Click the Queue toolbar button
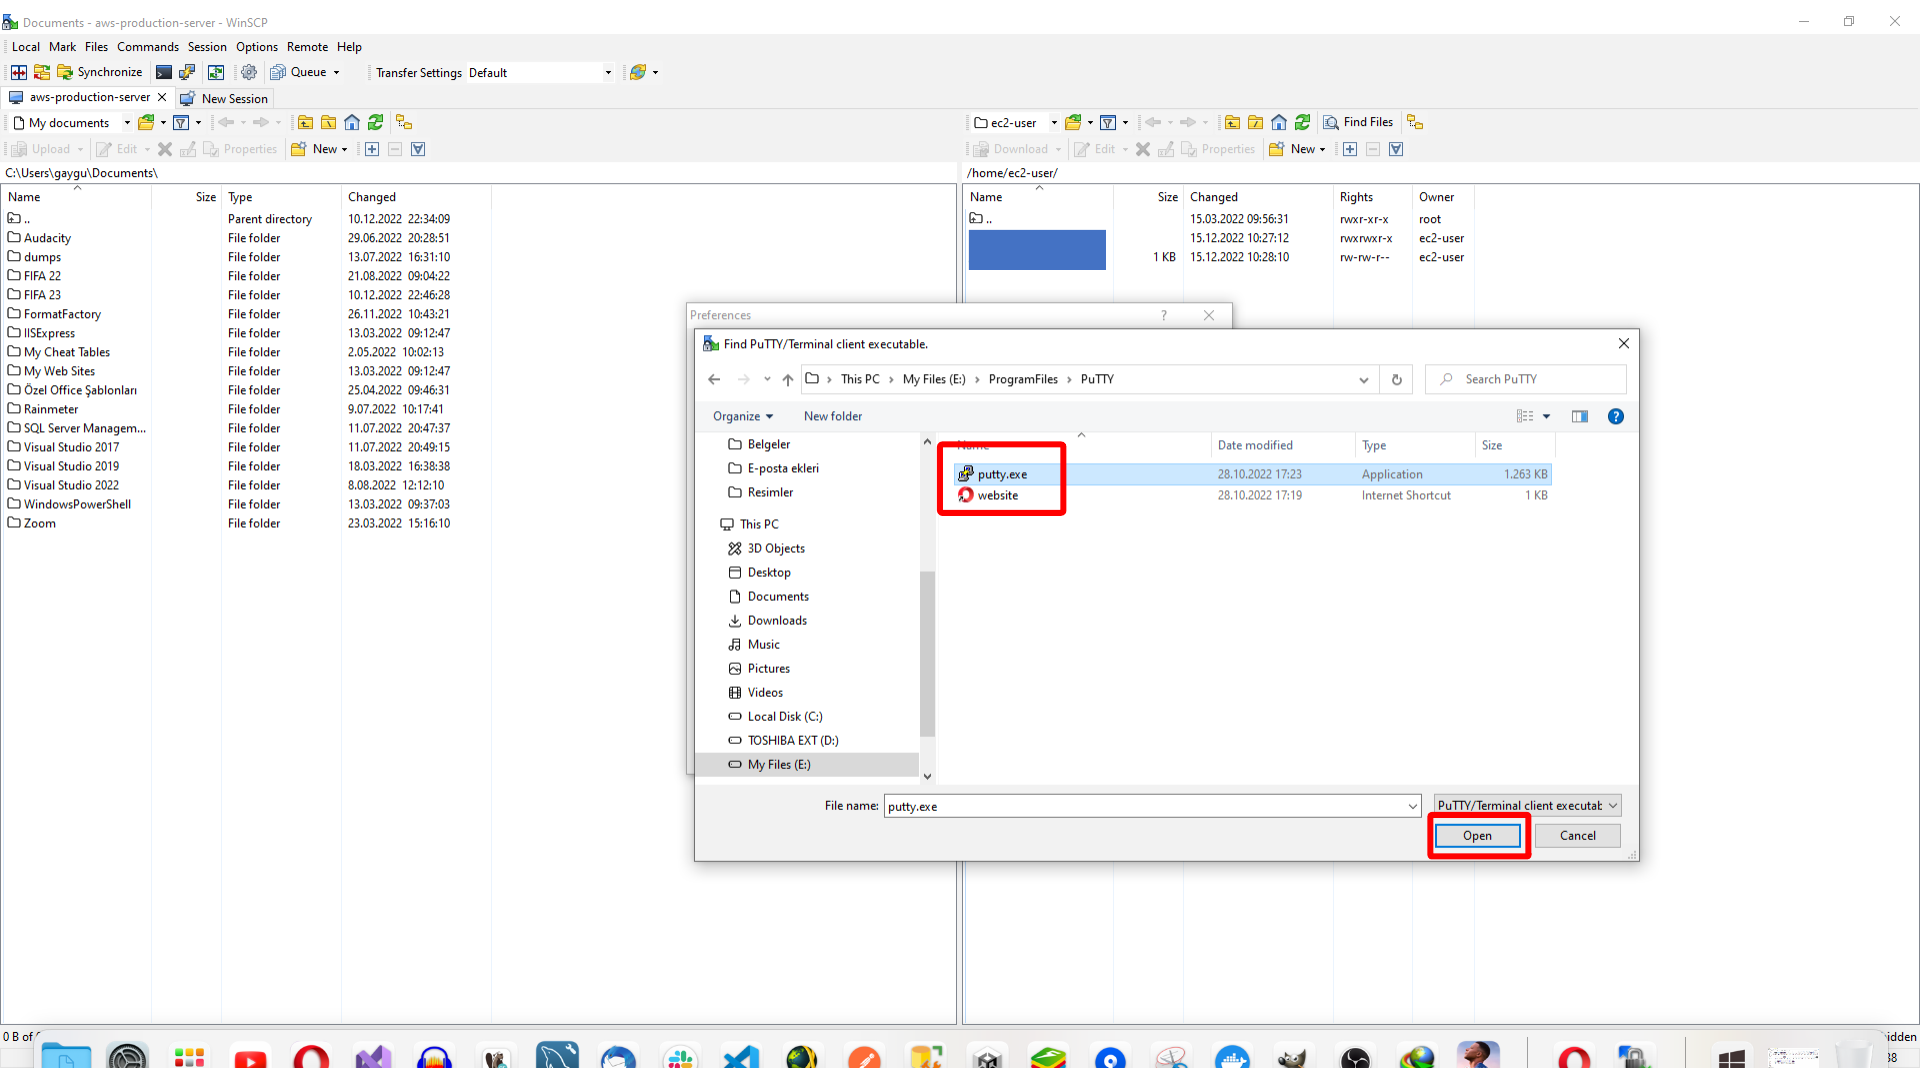This screenshot has height=1080, width=1921. (x=299, y=72)
